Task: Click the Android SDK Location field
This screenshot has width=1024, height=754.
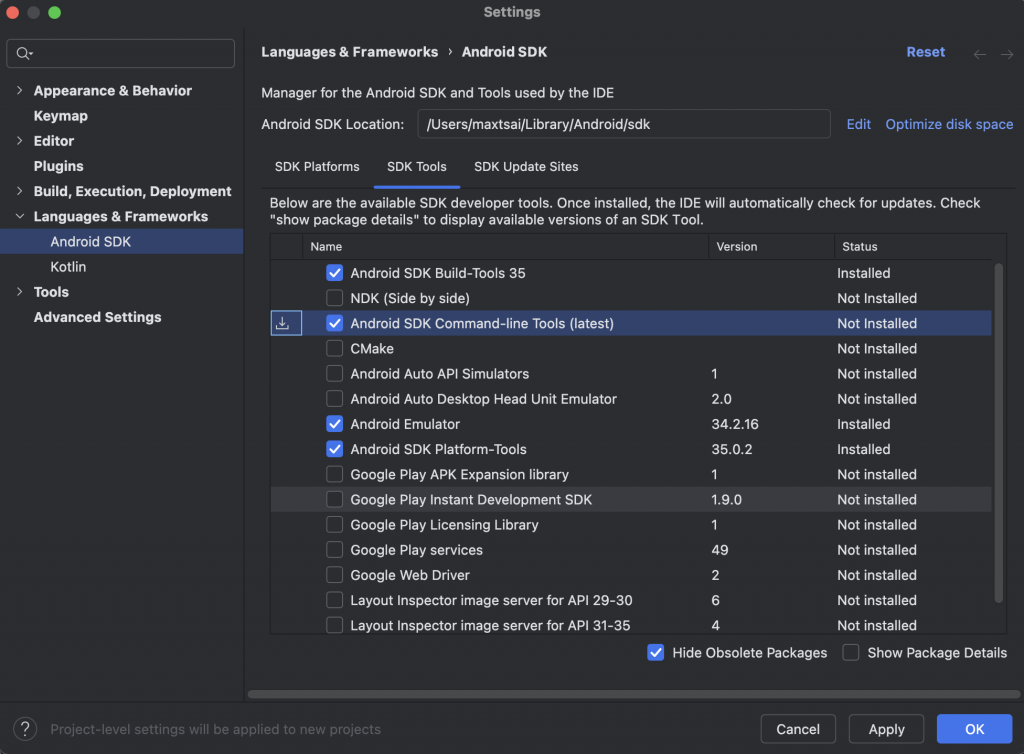Action: coord(624,124)
